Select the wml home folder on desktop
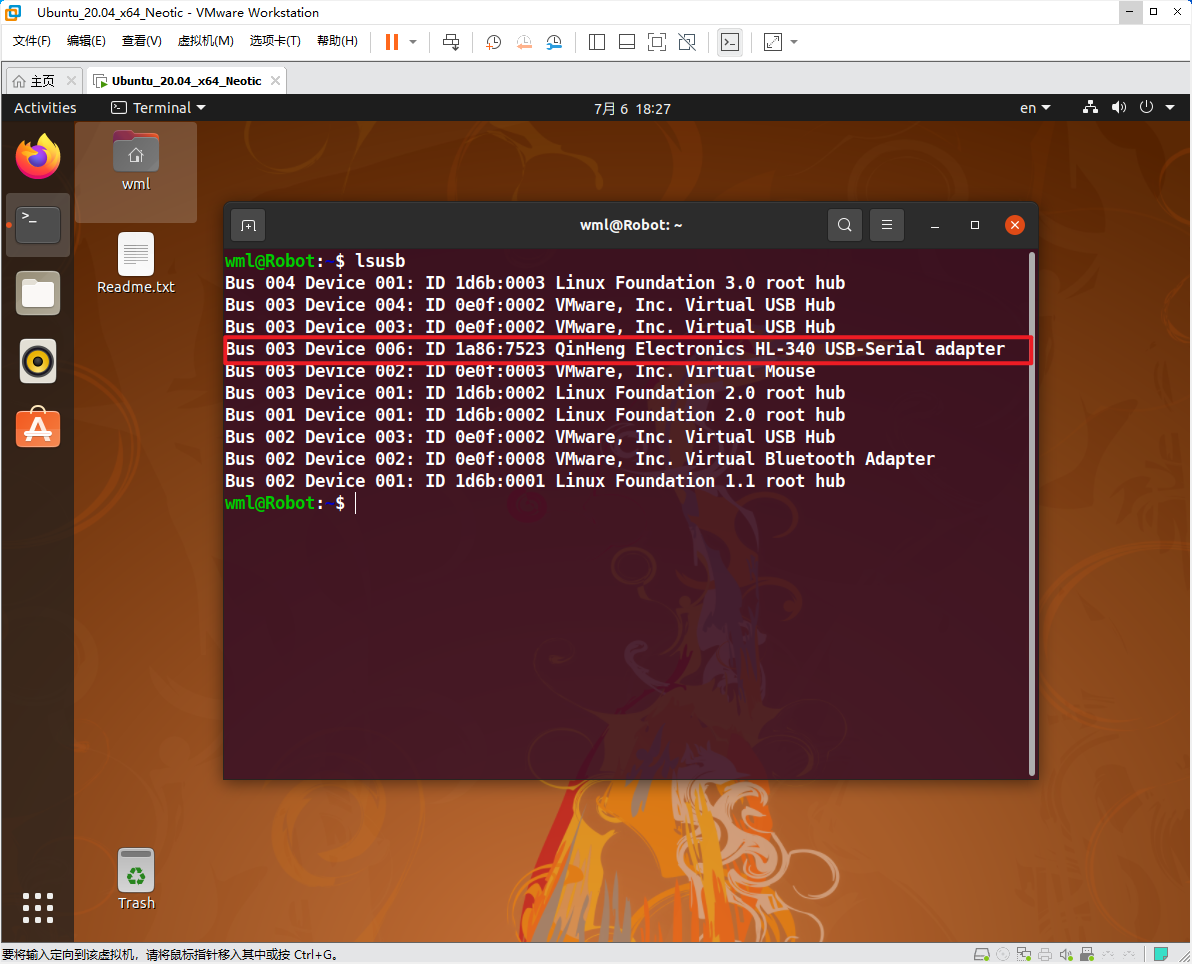The height and width of the screenshot is (964, 1192). click(x=136, y=161)
